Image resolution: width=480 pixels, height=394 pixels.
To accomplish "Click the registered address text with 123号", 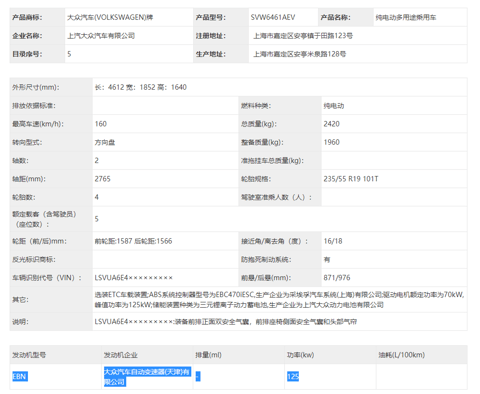I will tap(303, 36).
